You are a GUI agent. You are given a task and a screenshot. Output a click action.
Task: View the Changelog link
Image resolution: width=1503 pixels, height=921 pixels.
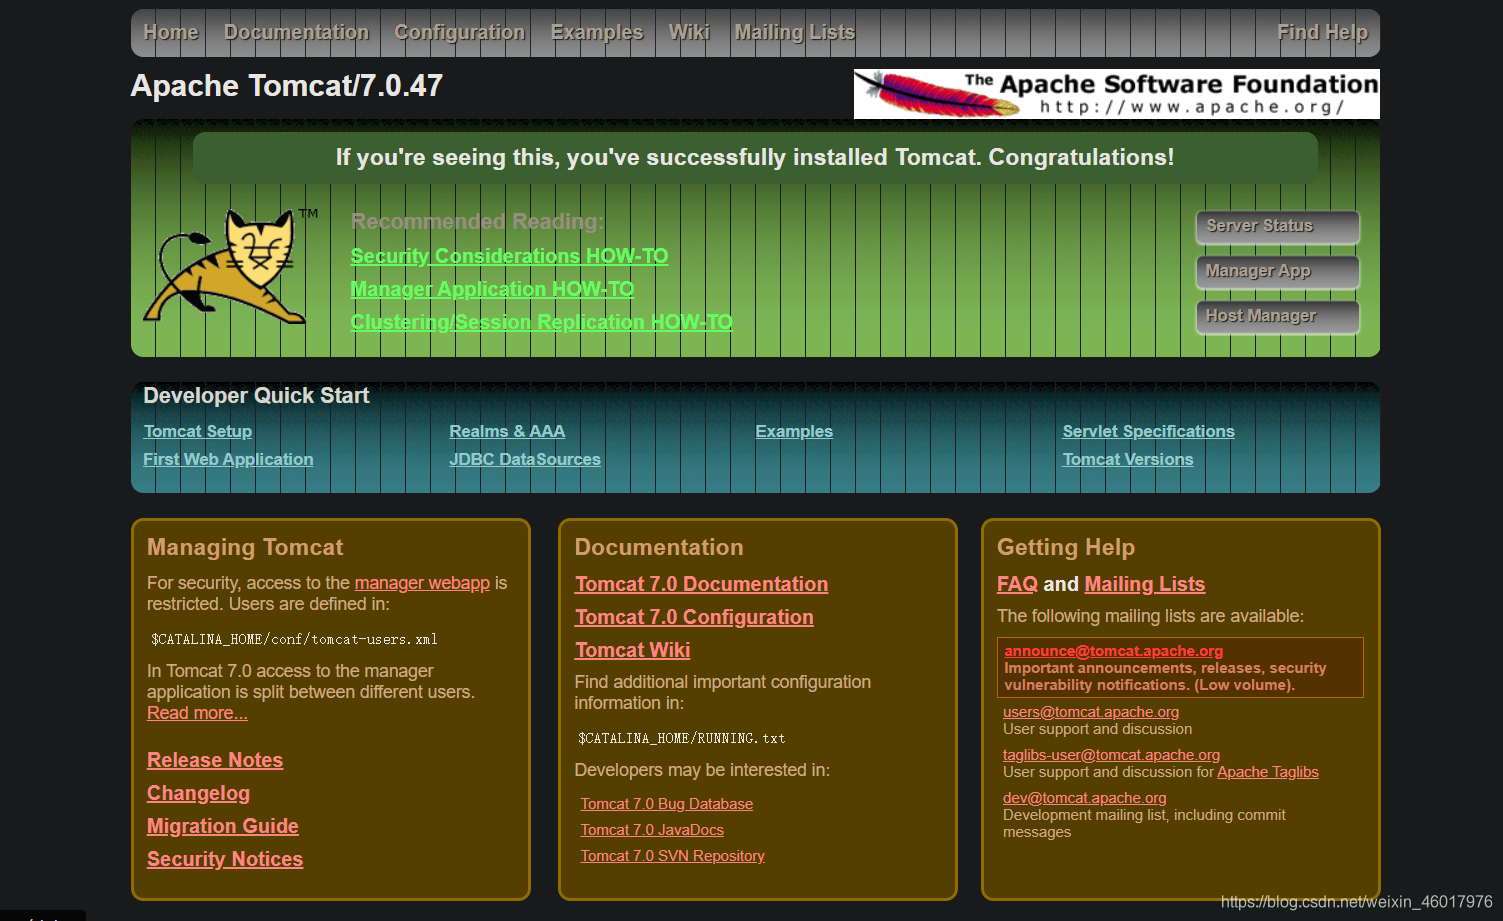pos(198,793)
